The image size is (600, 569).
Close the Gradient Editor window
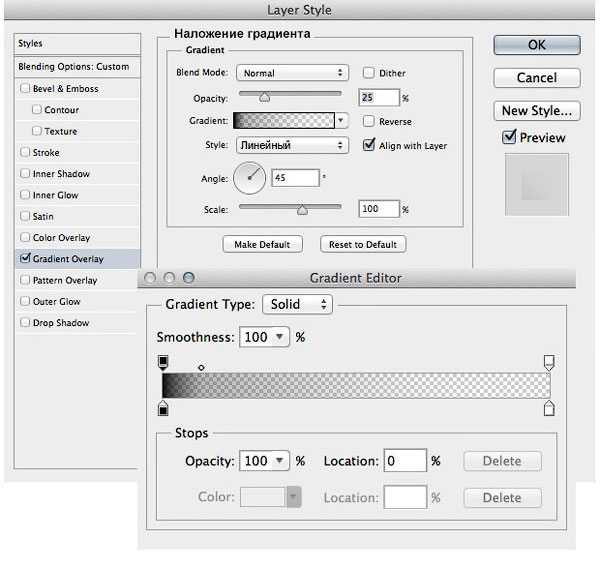150,278
